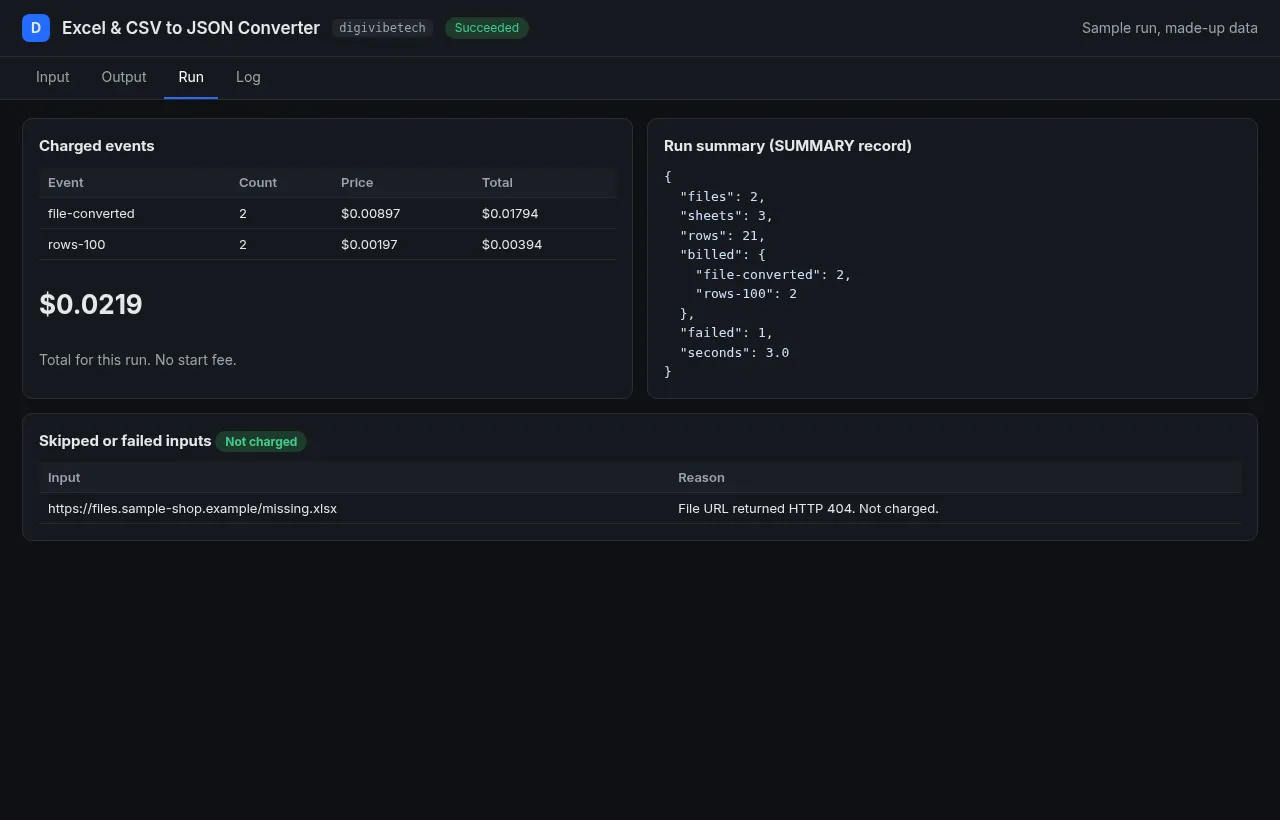
Task: Click the $0.0219 run total
Action: click(91, 304)
